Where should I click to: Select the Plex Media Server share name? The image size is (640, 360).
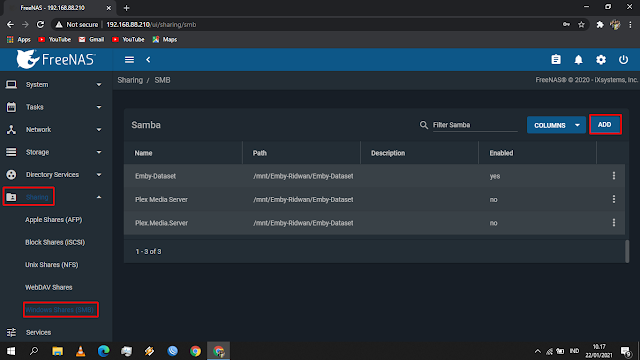pyautogui.click(x=161, y=200)
